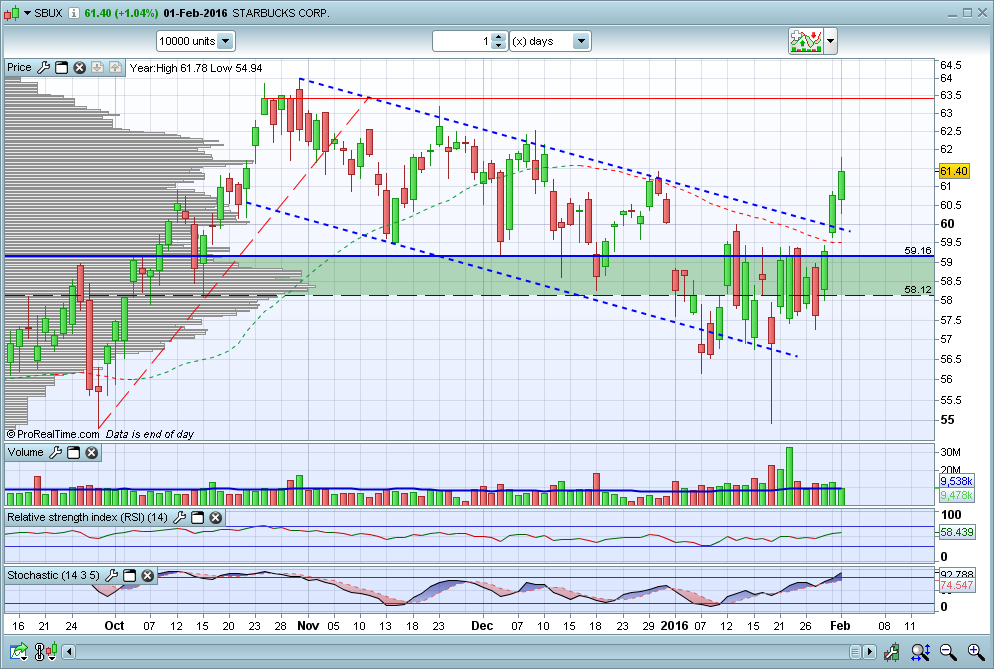Click the Feb marker on the date axis
The width and height of the screenshot is (994, 669).
(840, 626)
